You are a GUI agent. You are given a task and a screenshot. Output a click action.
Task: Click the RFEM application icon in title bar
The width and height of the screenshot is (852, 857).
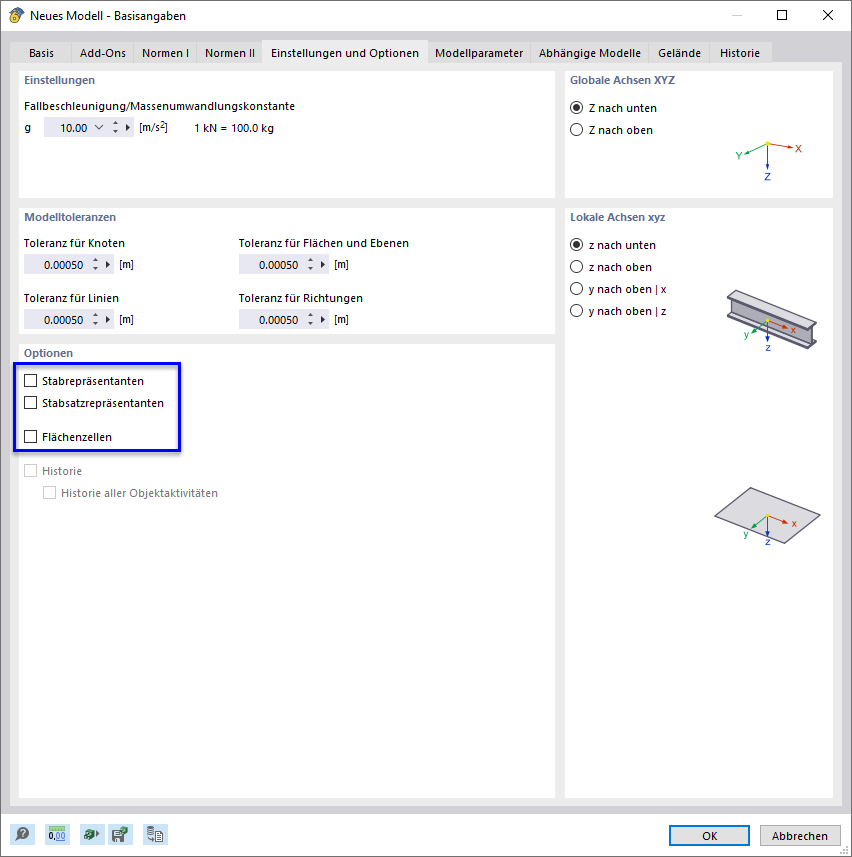[16, 15]
